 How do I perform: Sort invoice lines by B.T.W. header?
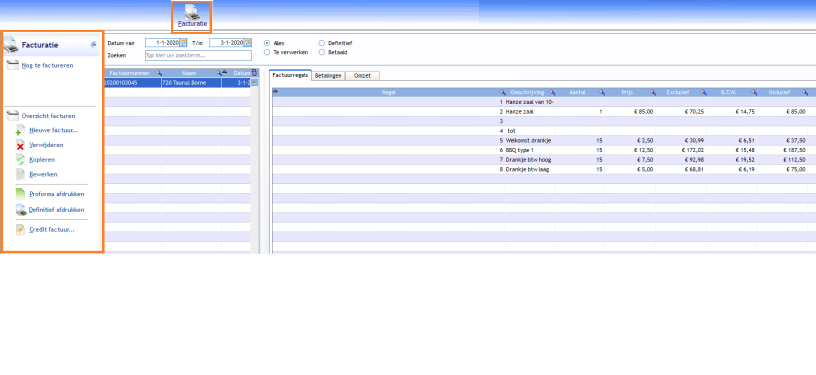(729, 92)
